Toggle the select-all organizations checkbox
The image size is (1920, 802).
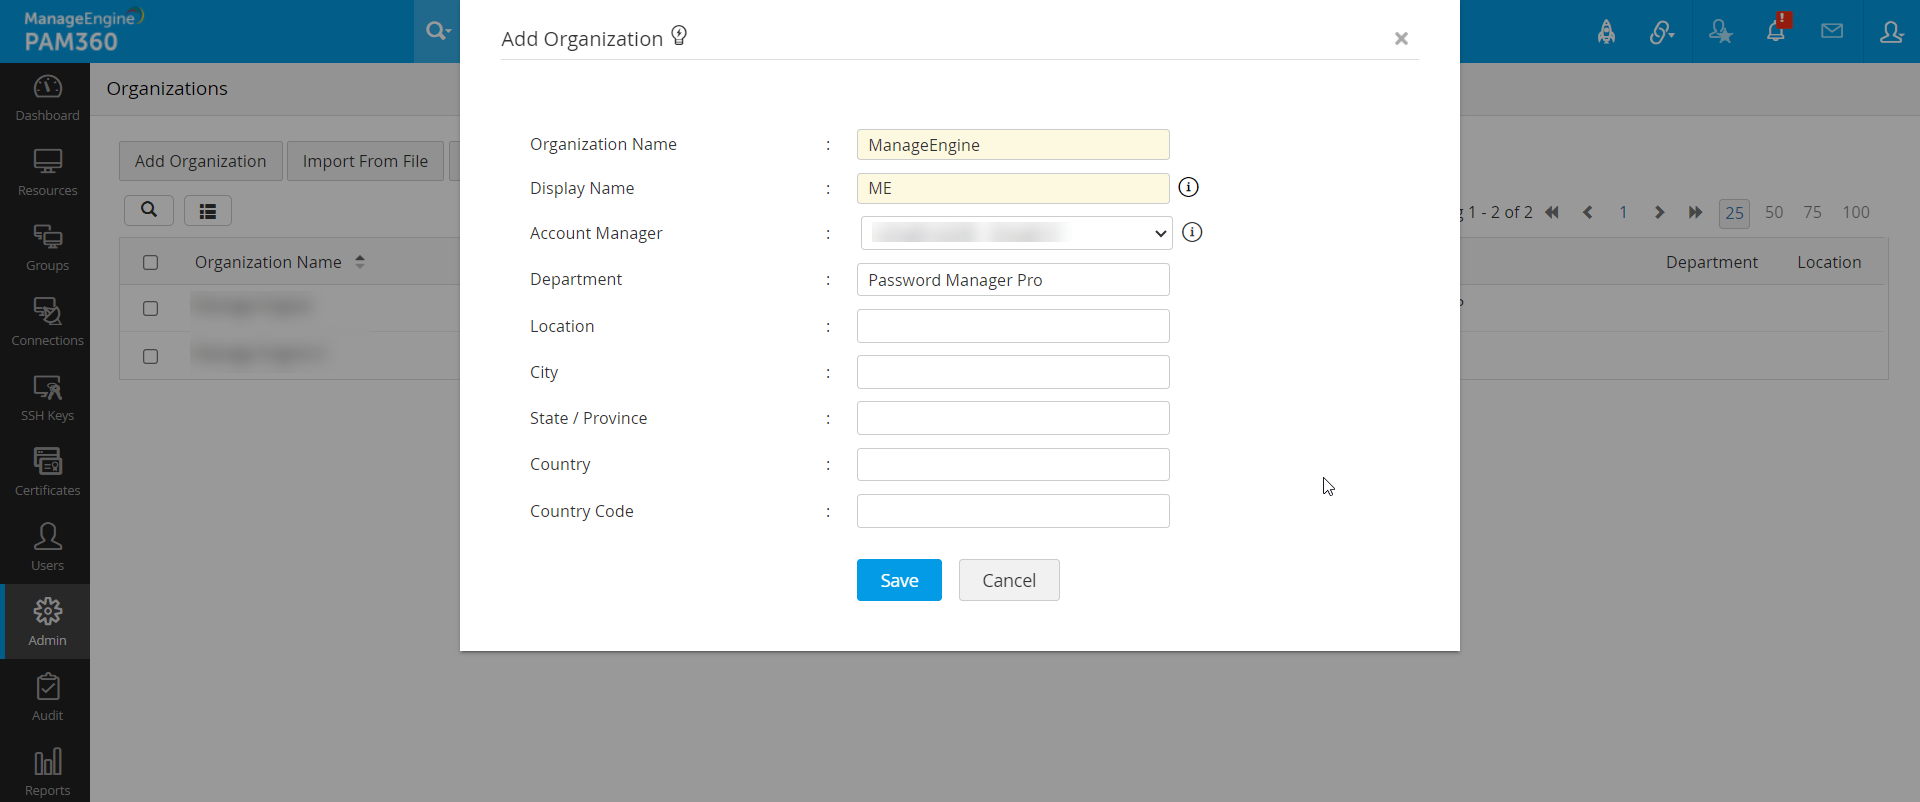150,262
